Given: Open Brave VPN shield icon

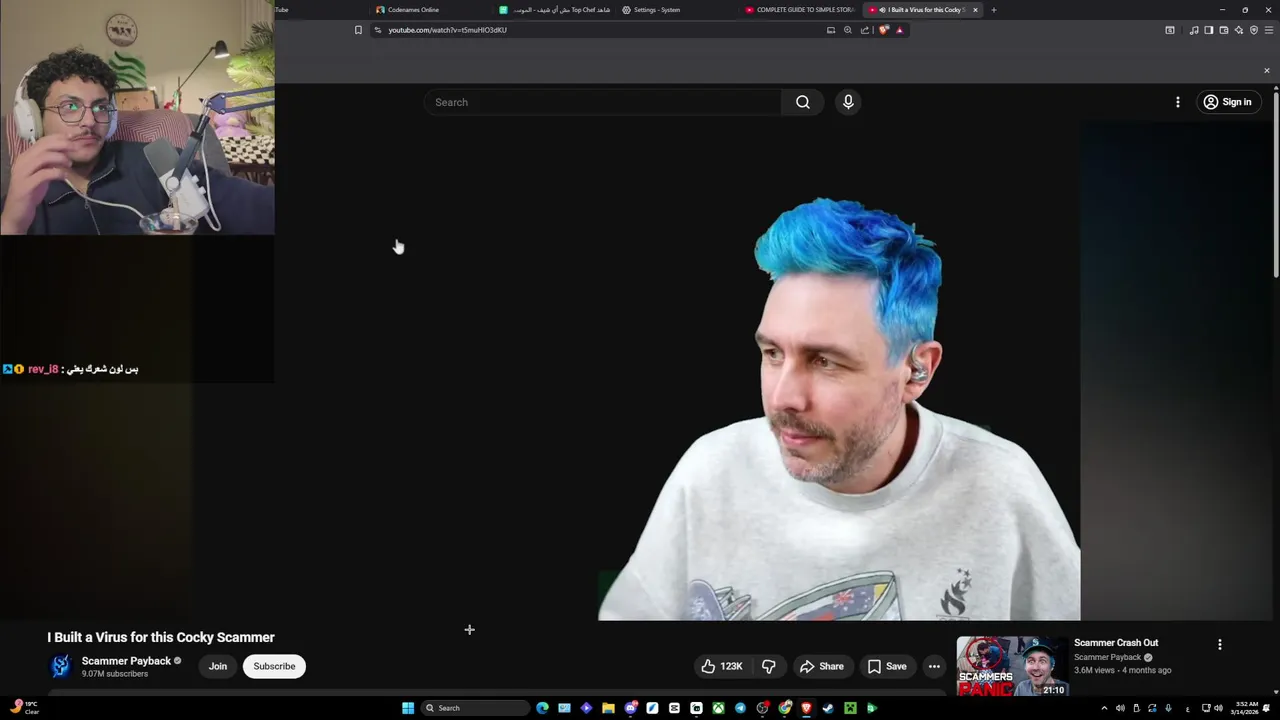Looking at the screenshot, I should click(1254, 30).
